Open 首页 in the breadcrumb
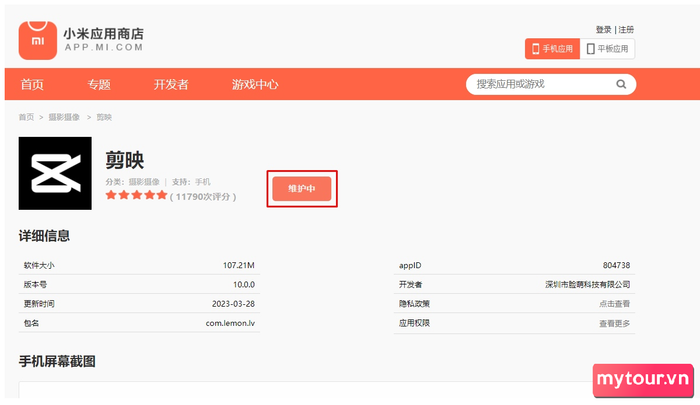Viewport: 700px width, 405px height. (x=26, y=117)
